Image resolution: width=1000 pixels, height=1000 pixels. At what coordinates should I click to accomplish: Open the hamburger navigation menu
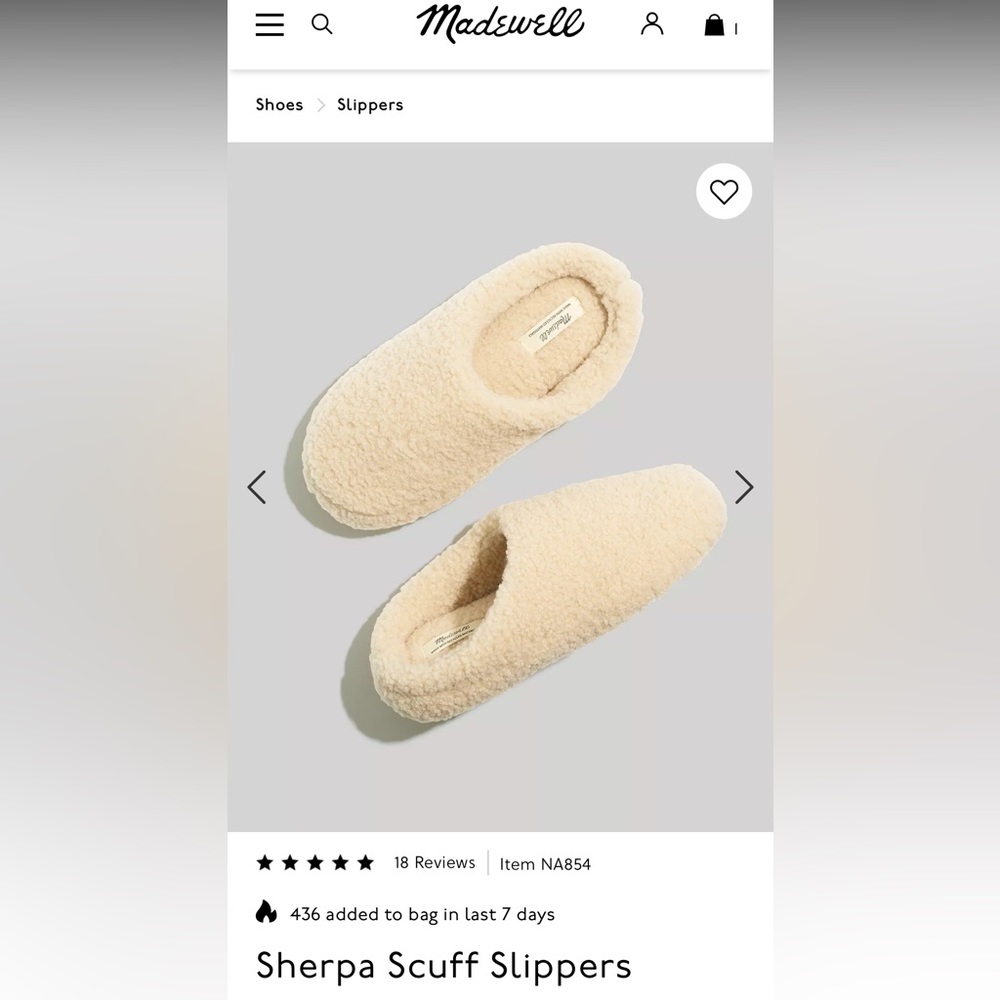[269, 25]
